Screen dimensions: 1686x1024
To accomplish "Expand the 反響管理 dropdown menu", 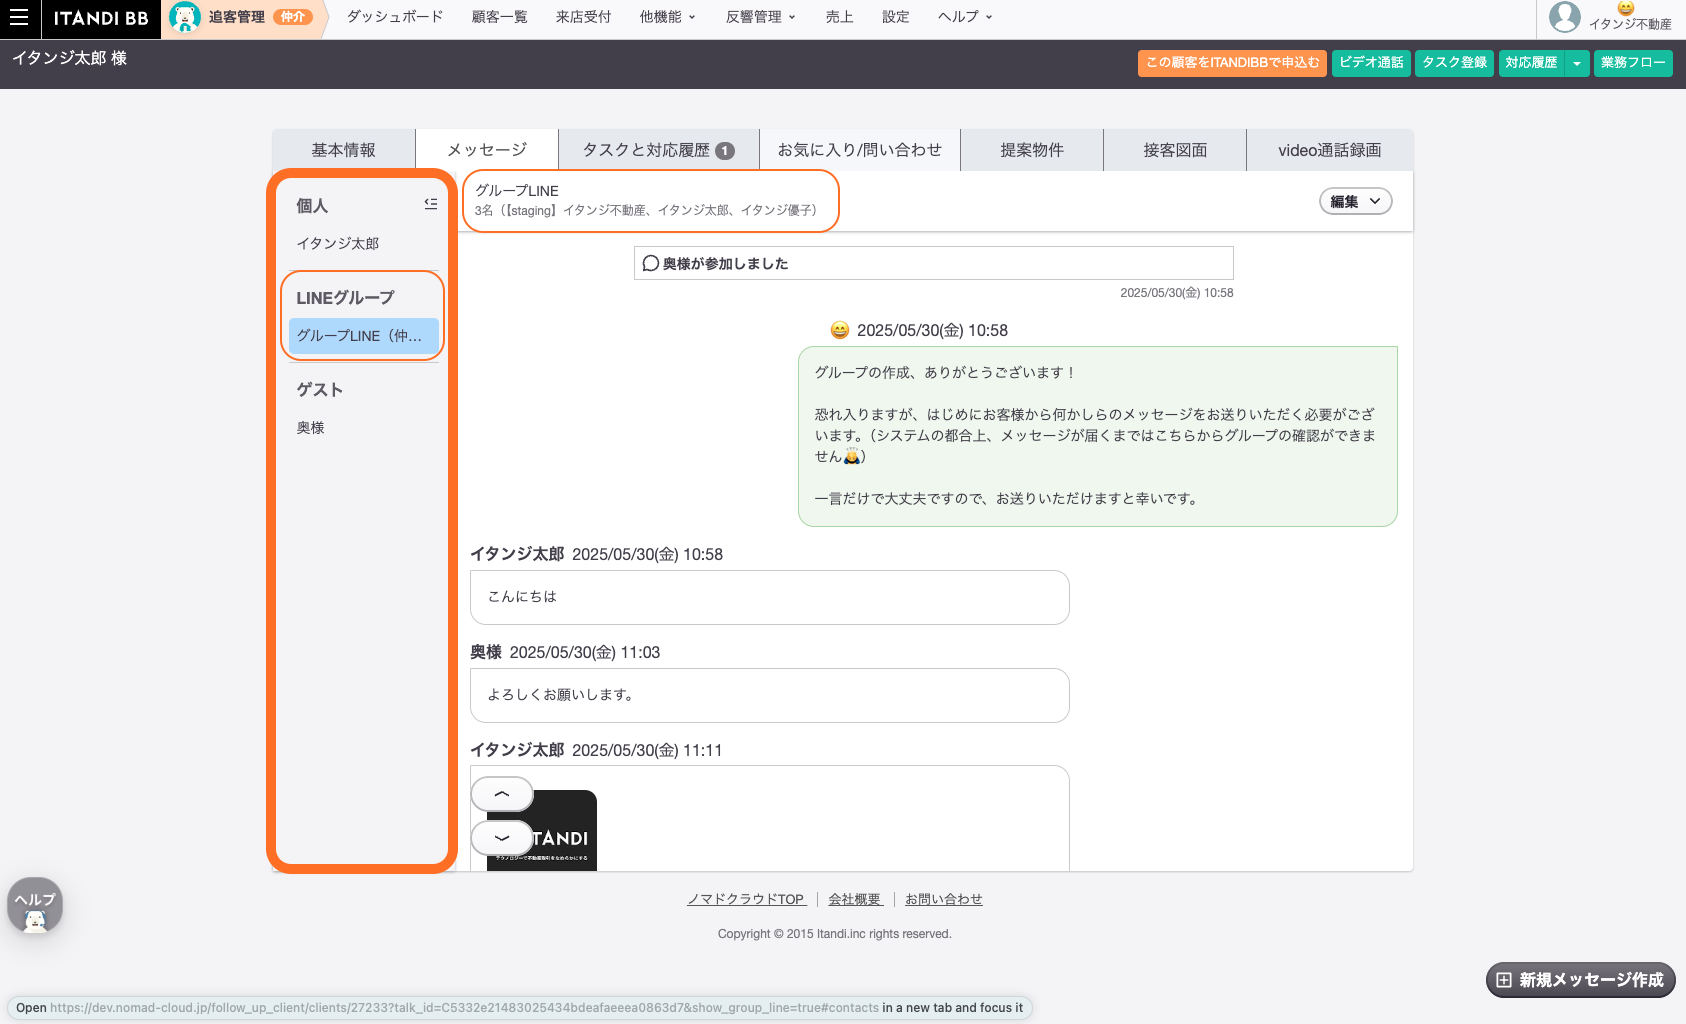I will tap(761, 17).
